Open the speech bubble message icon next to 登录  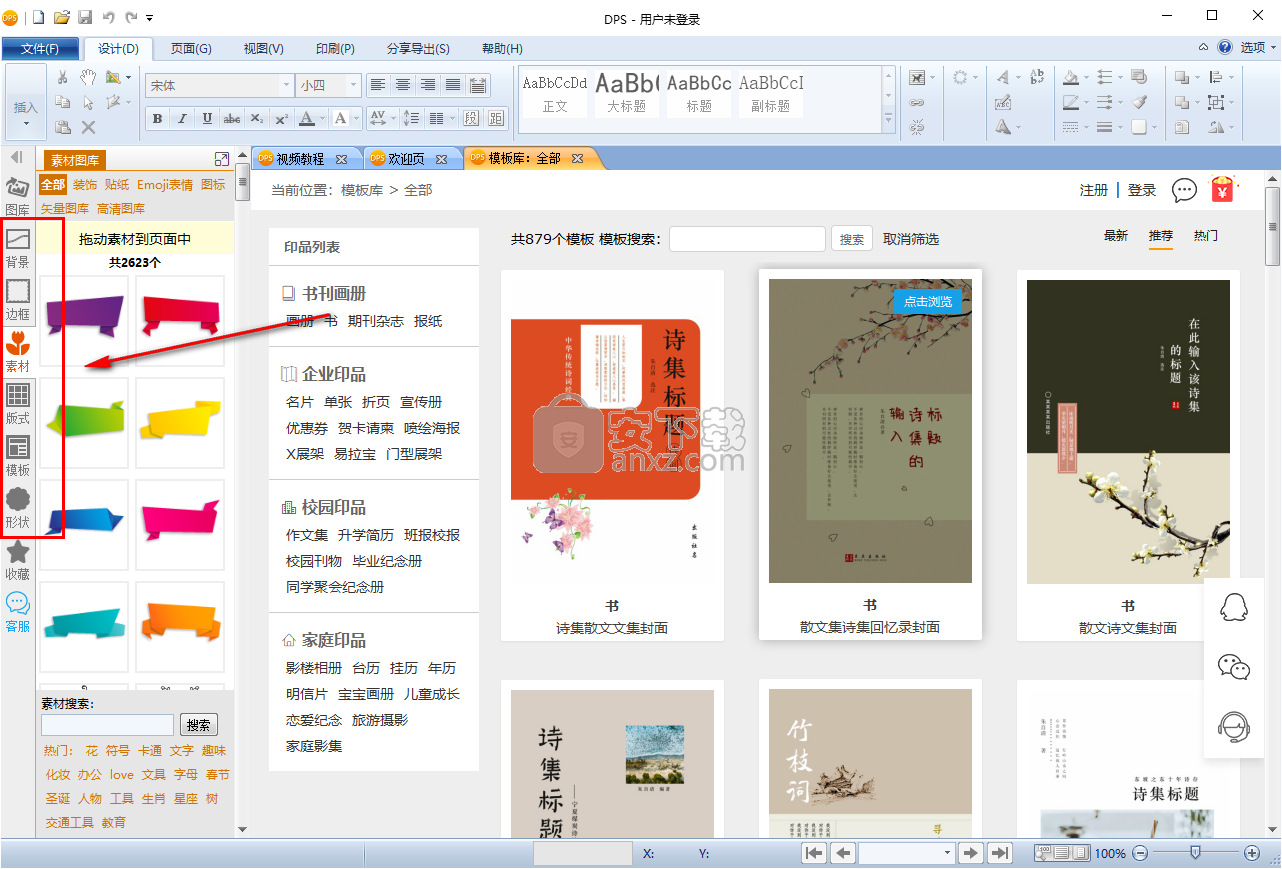tap(1184, 190)
